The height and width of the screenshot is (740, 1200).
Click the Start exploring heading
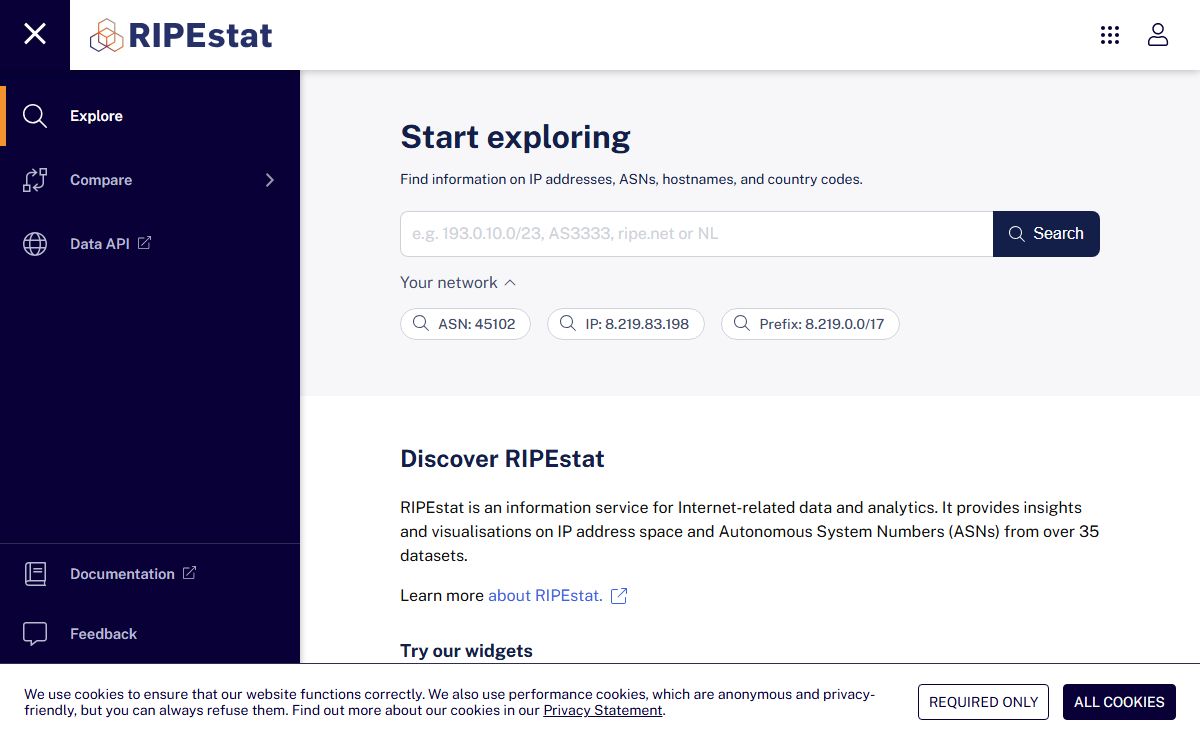[x=515, y=137]
